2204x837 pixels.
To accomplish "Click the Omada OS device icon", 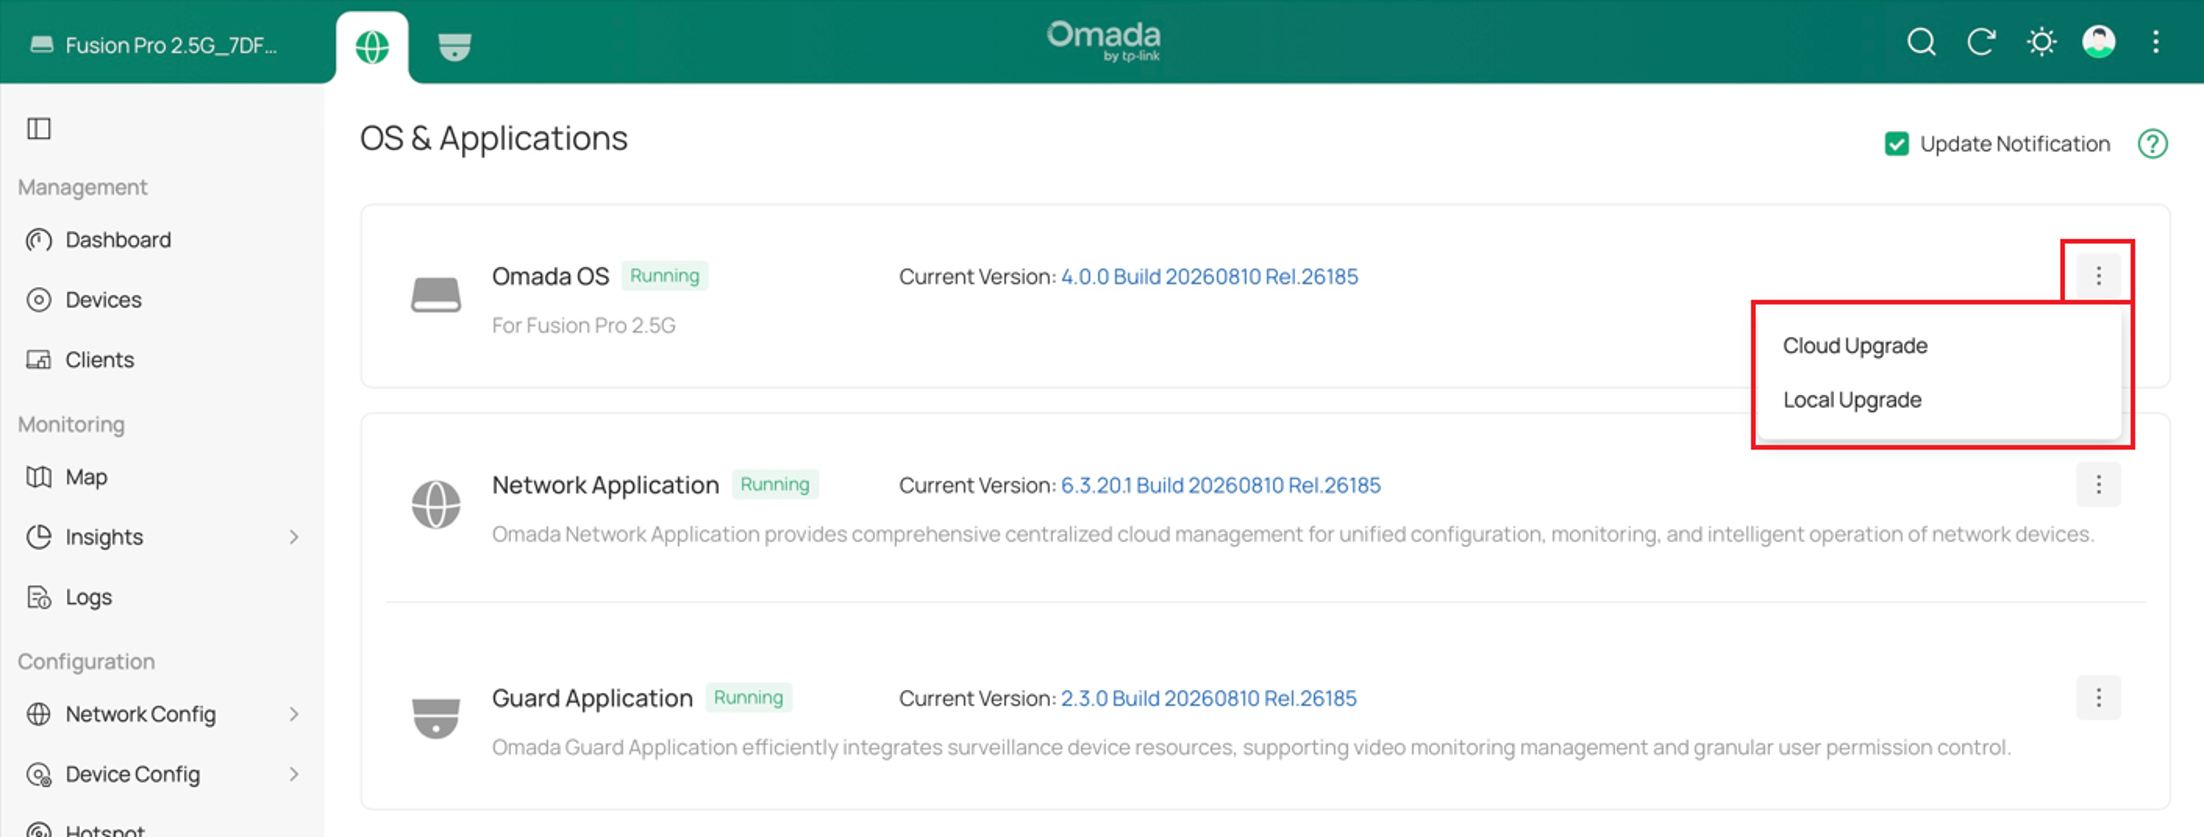I will pyautogui.click(x=436, y=295).
